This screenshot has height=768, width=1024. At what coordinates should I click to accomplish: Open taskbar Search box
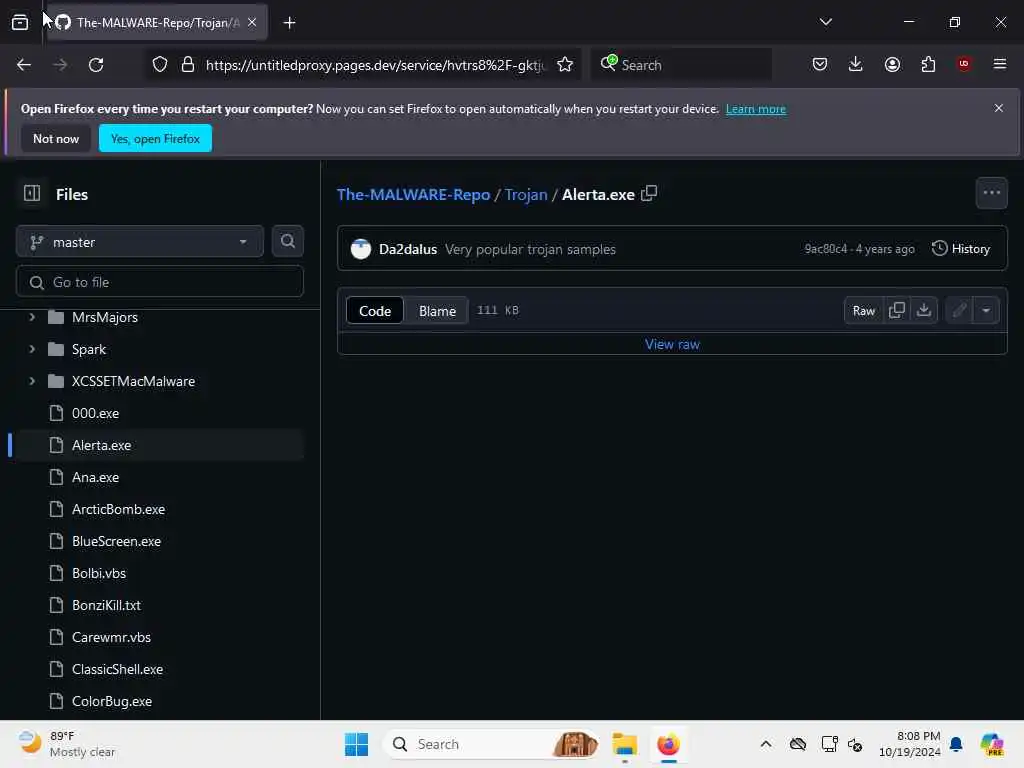click(491, 744)
